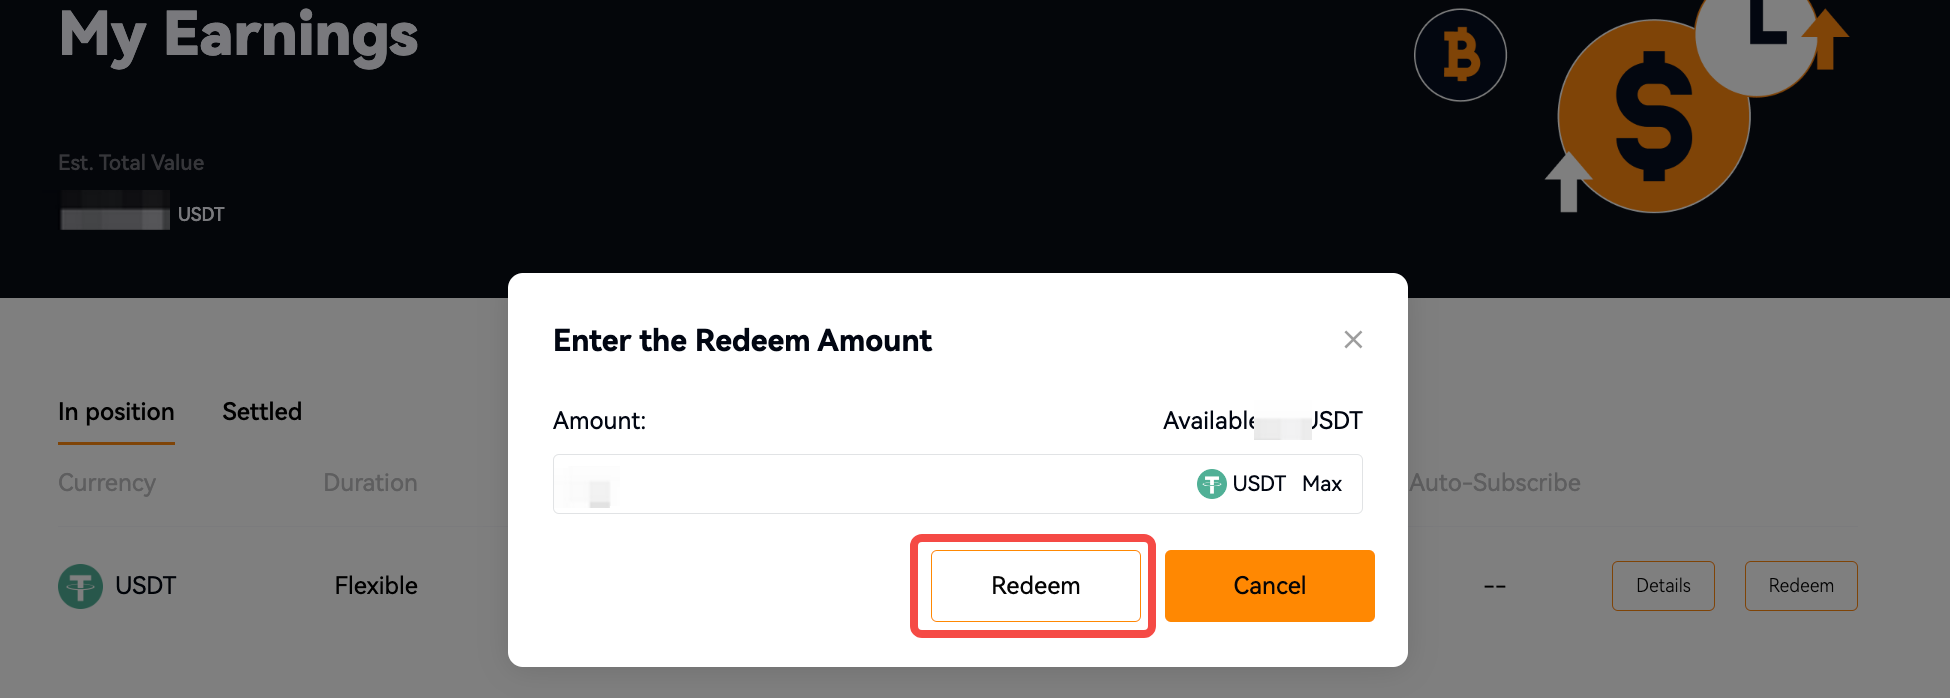The height and width of the screenshot is (698, 1950).
Task: Click the Currency column header
Action: 107,483
